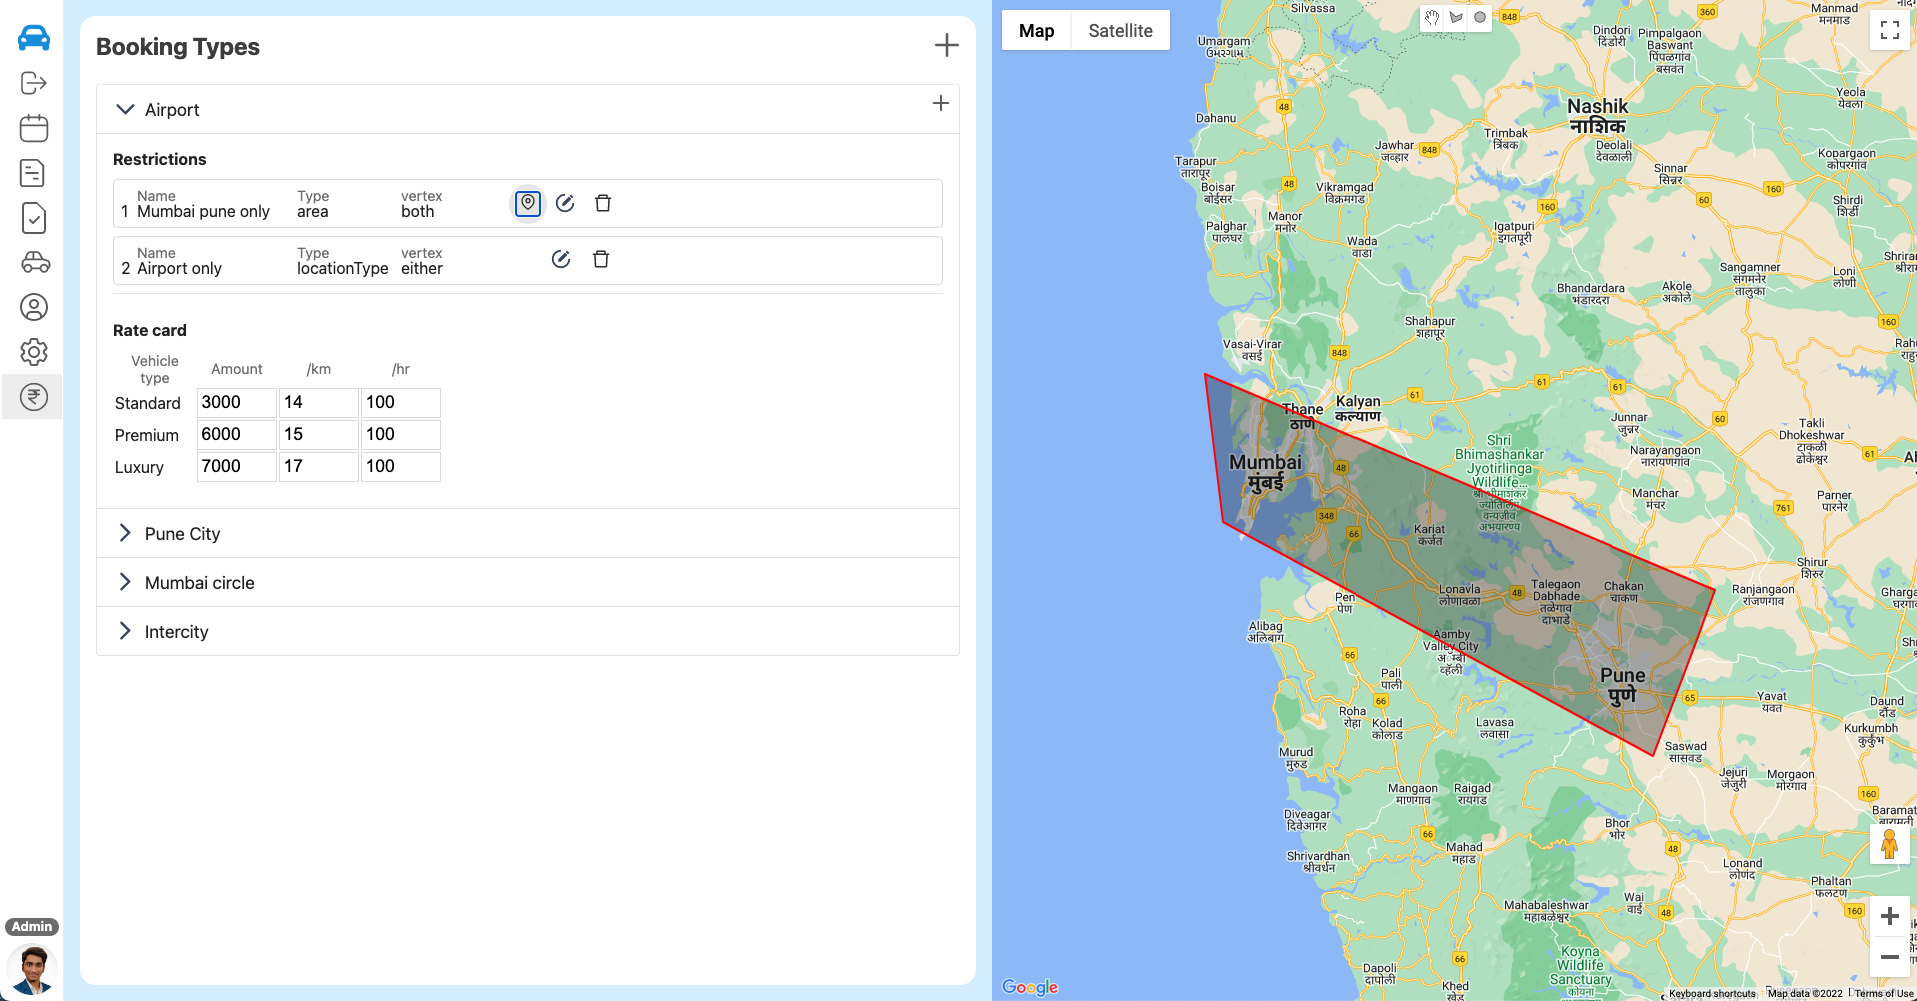Collapse the Airport booking type
1917x1001 pixels.
click(125, 109)
